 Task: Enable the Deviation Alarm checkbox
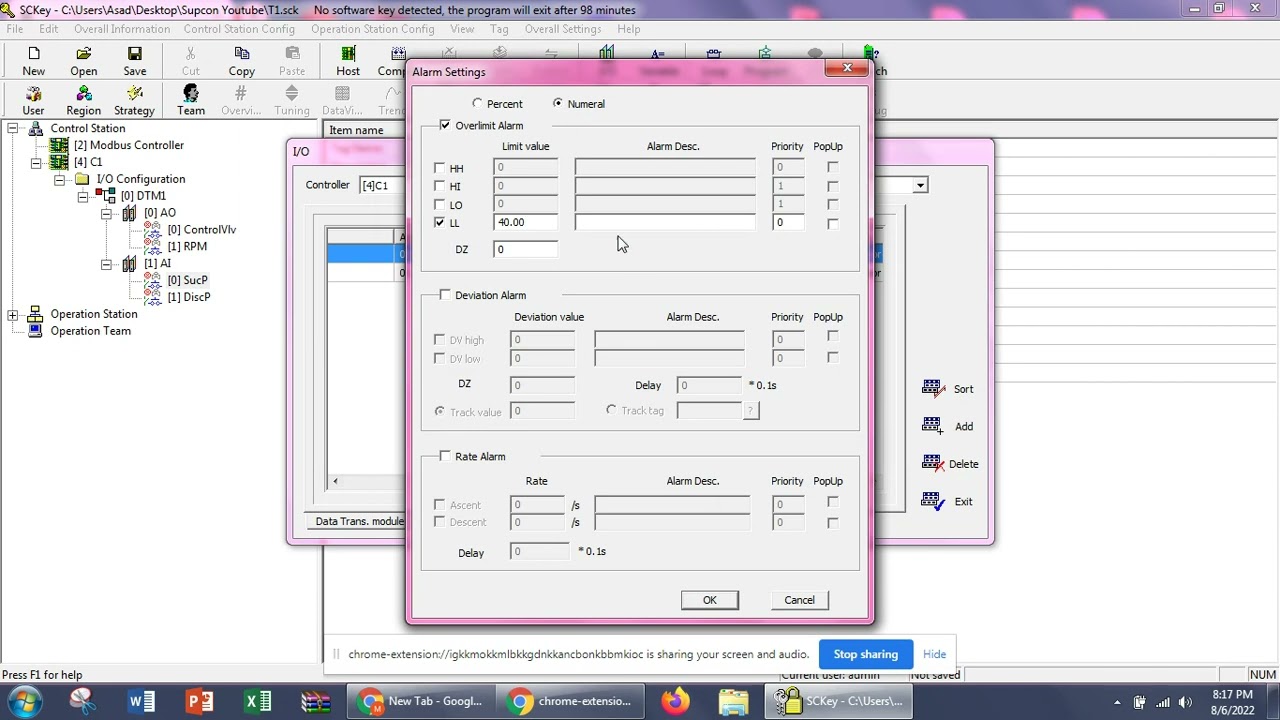pyautogui.click(x=445, y=295)
